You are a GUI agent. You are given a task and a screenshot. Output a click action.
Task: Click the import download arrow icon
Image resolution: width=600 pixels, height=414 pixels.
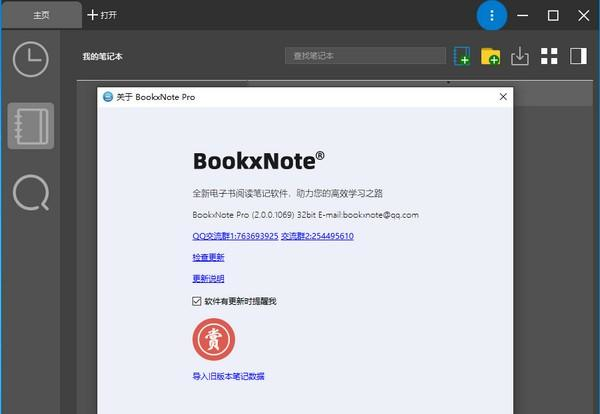520,56
